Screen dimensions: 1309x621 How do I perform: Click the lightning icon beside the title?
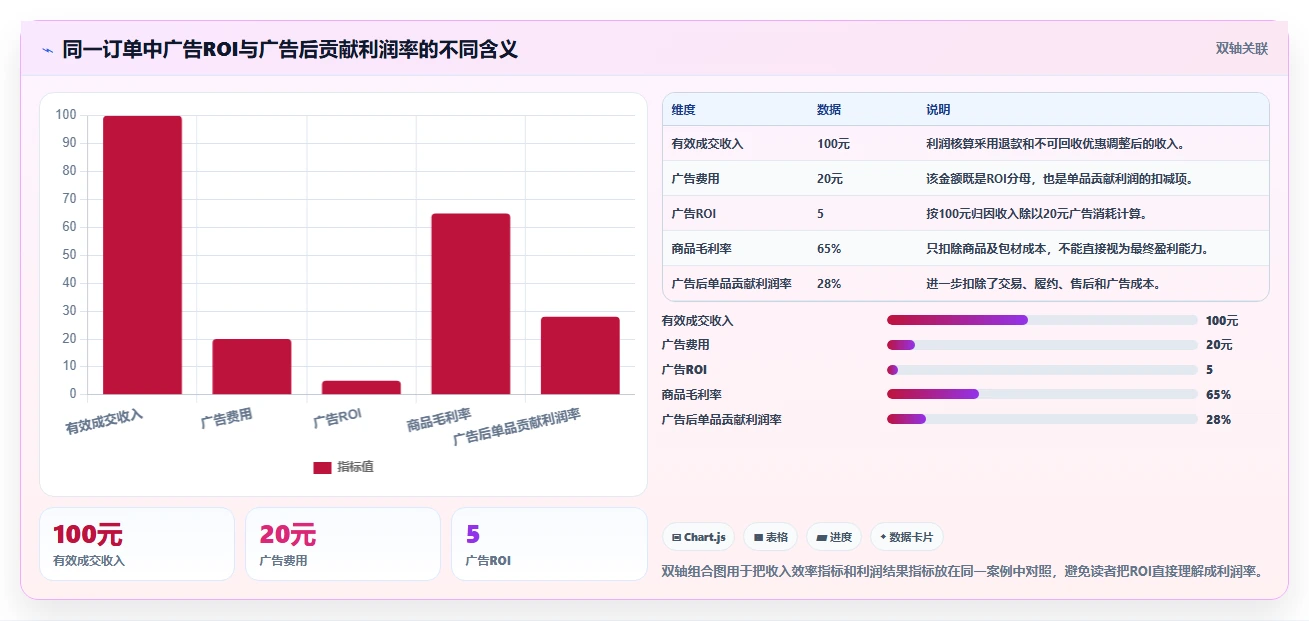click(x=47, y=50)
